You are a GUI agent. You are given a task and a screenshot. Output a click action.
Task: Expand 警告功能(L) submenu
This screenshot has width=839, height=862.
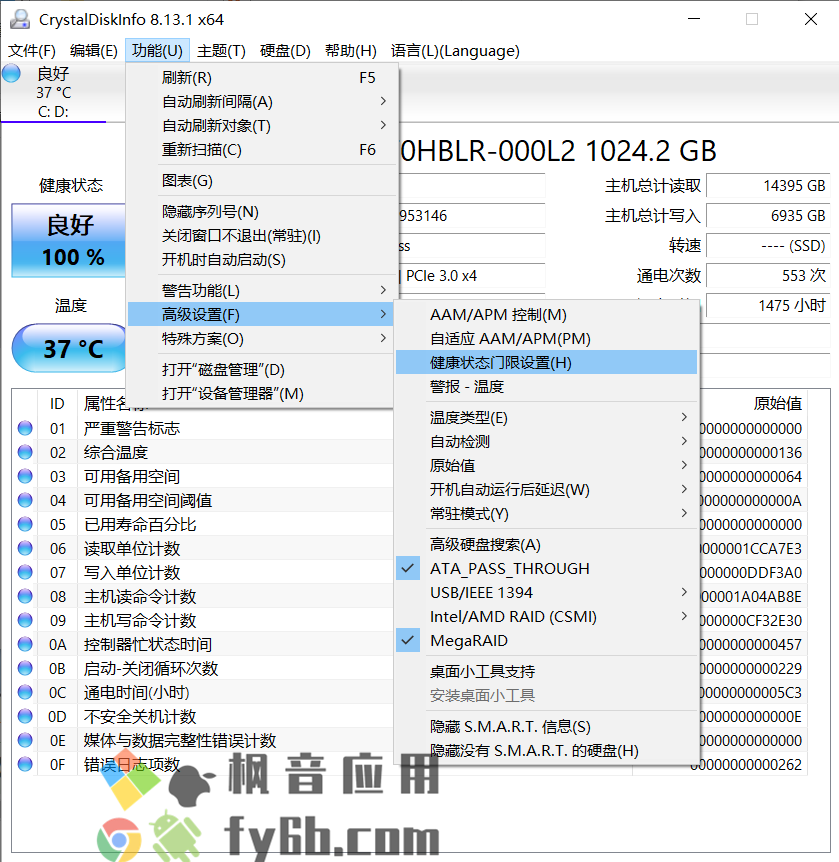[x=261, y=290]
